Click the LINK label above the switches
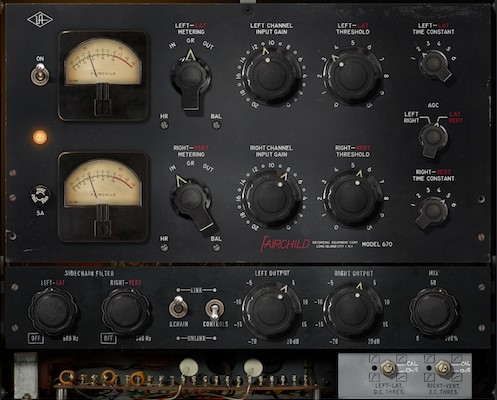The width and height of the screenshot is (497, 400). coord(197,290)
